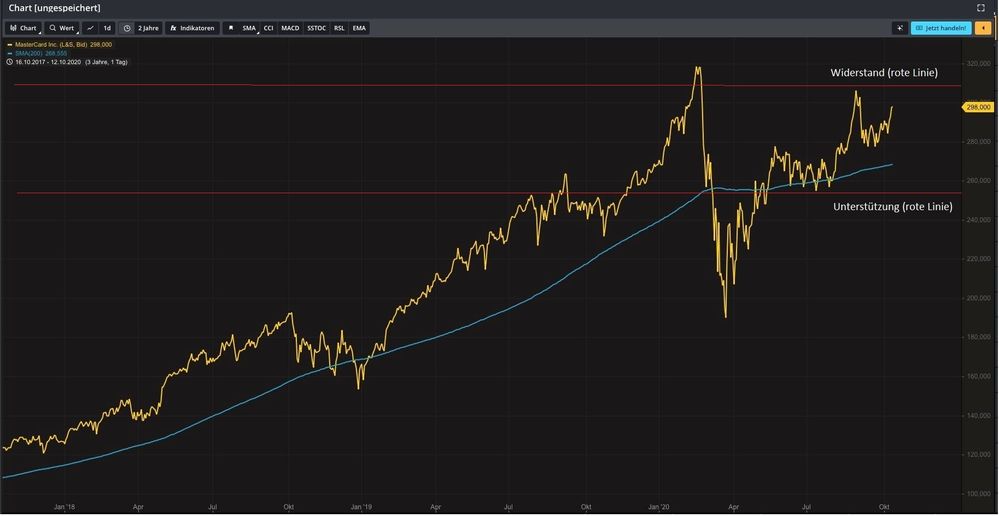Click the line chart style icon

pos(90,28)
